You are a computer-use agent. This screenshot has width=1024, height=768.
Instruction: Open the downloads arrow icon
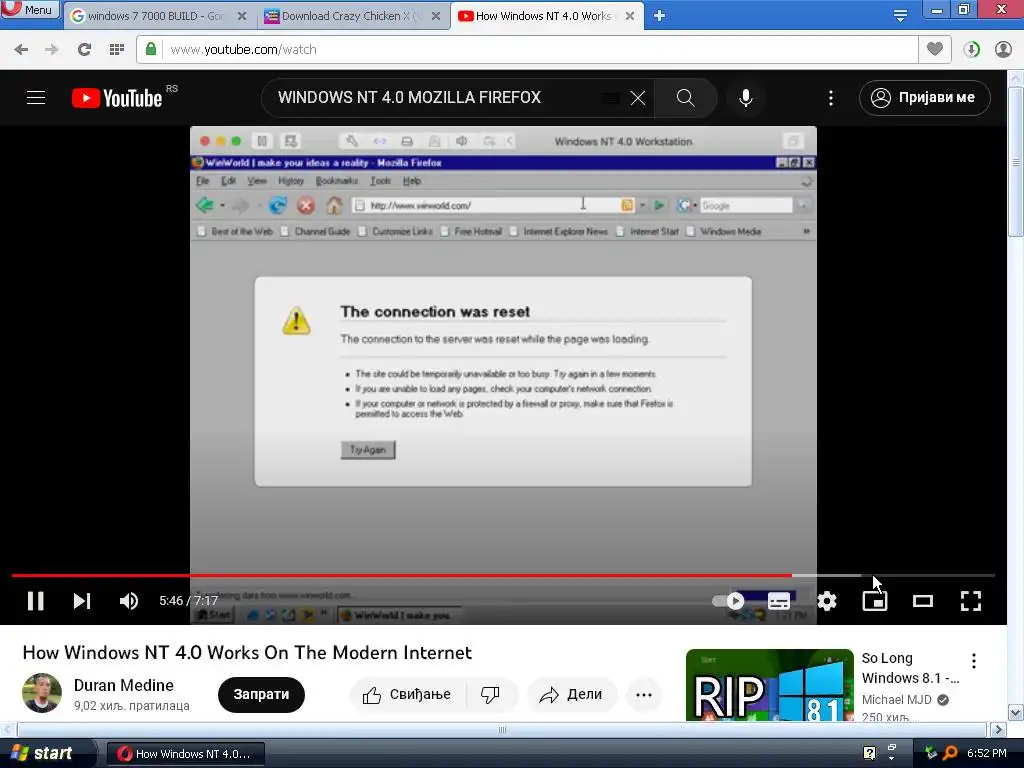coord(972,49)
